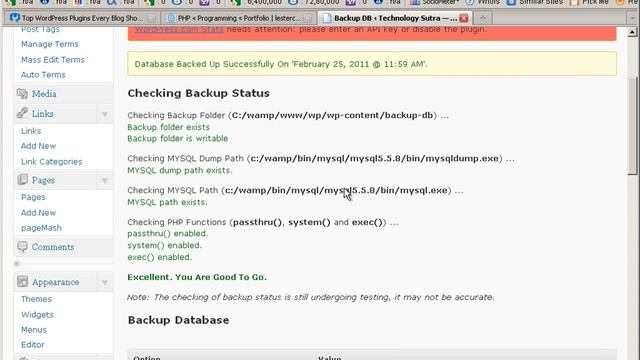
Task: Open the Pages submenu item
Action: (33, 197)
